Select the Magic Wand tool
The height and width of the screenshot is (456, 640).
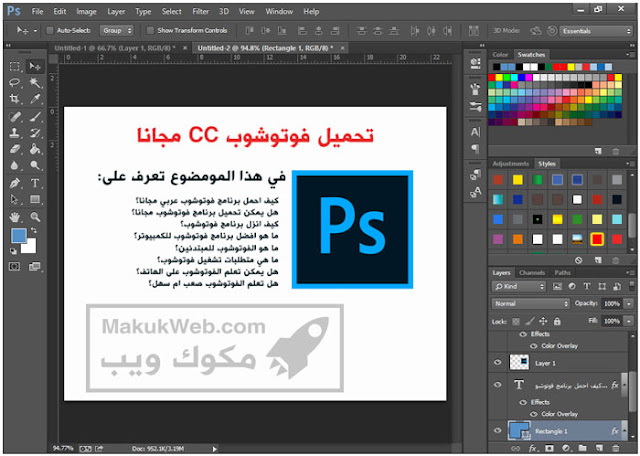click(x=35, y=82)
